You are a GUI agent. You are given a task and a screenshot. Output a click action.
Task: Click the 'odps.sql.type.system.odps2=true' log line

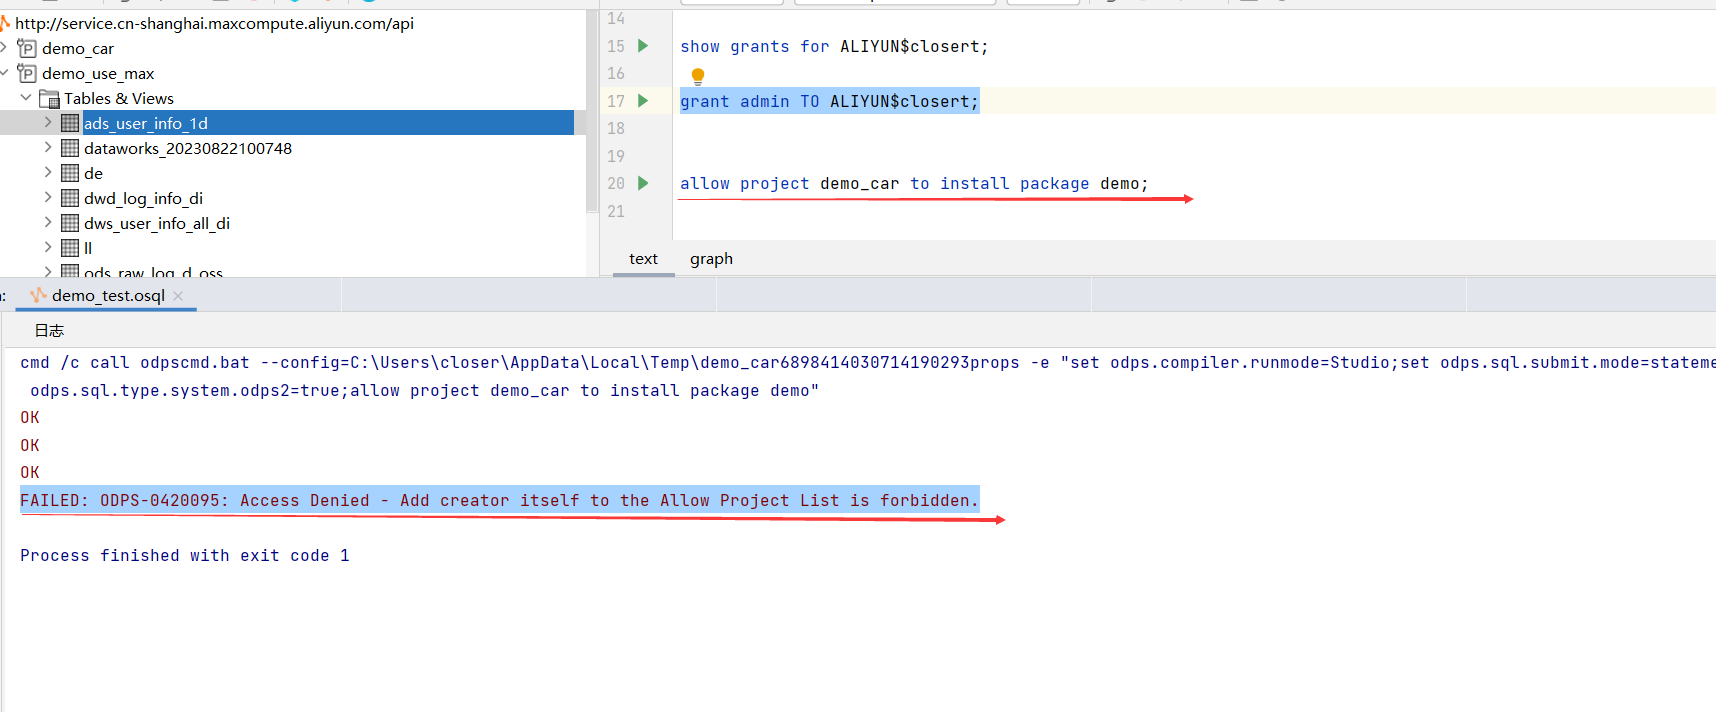pos(425,390)
